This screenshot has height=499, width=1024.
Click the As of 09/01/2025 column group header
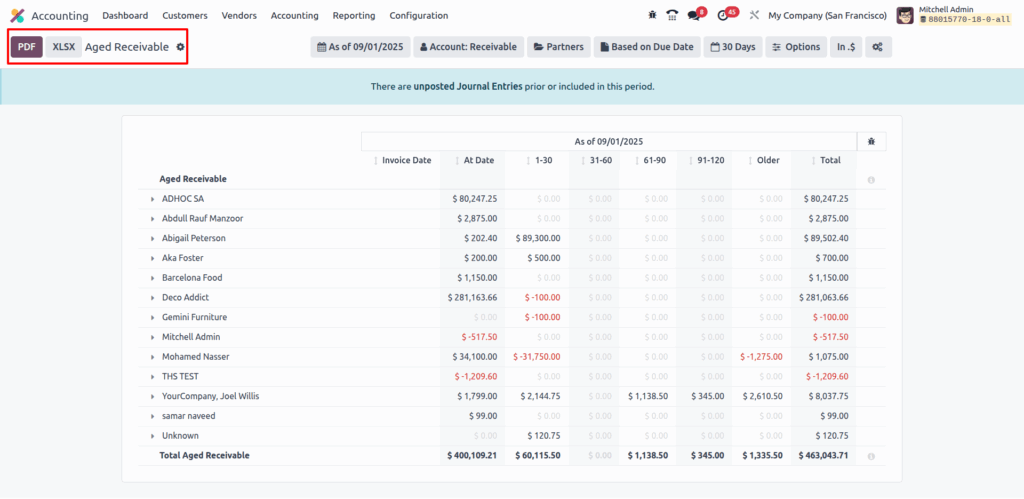tap(609, 141)
